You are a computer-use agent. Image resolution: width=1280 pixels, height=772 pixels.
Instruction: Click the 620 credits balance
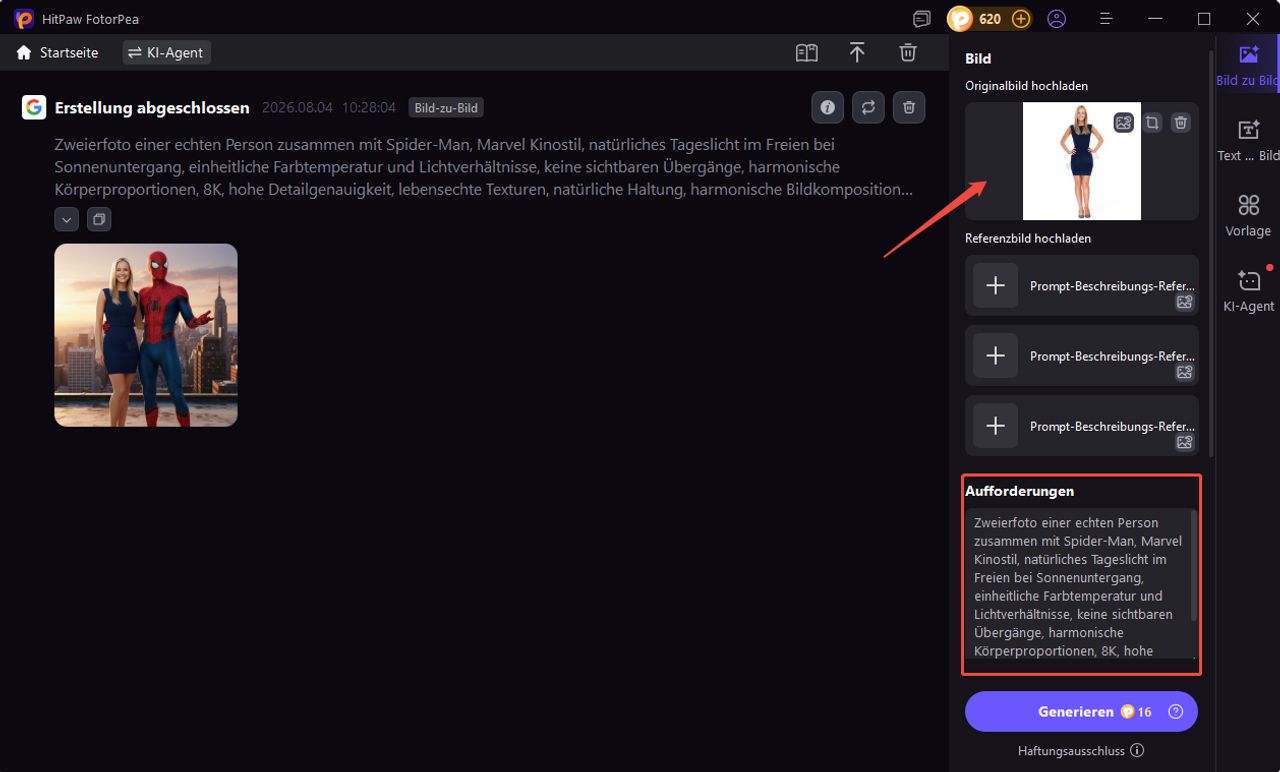[990, 19]
